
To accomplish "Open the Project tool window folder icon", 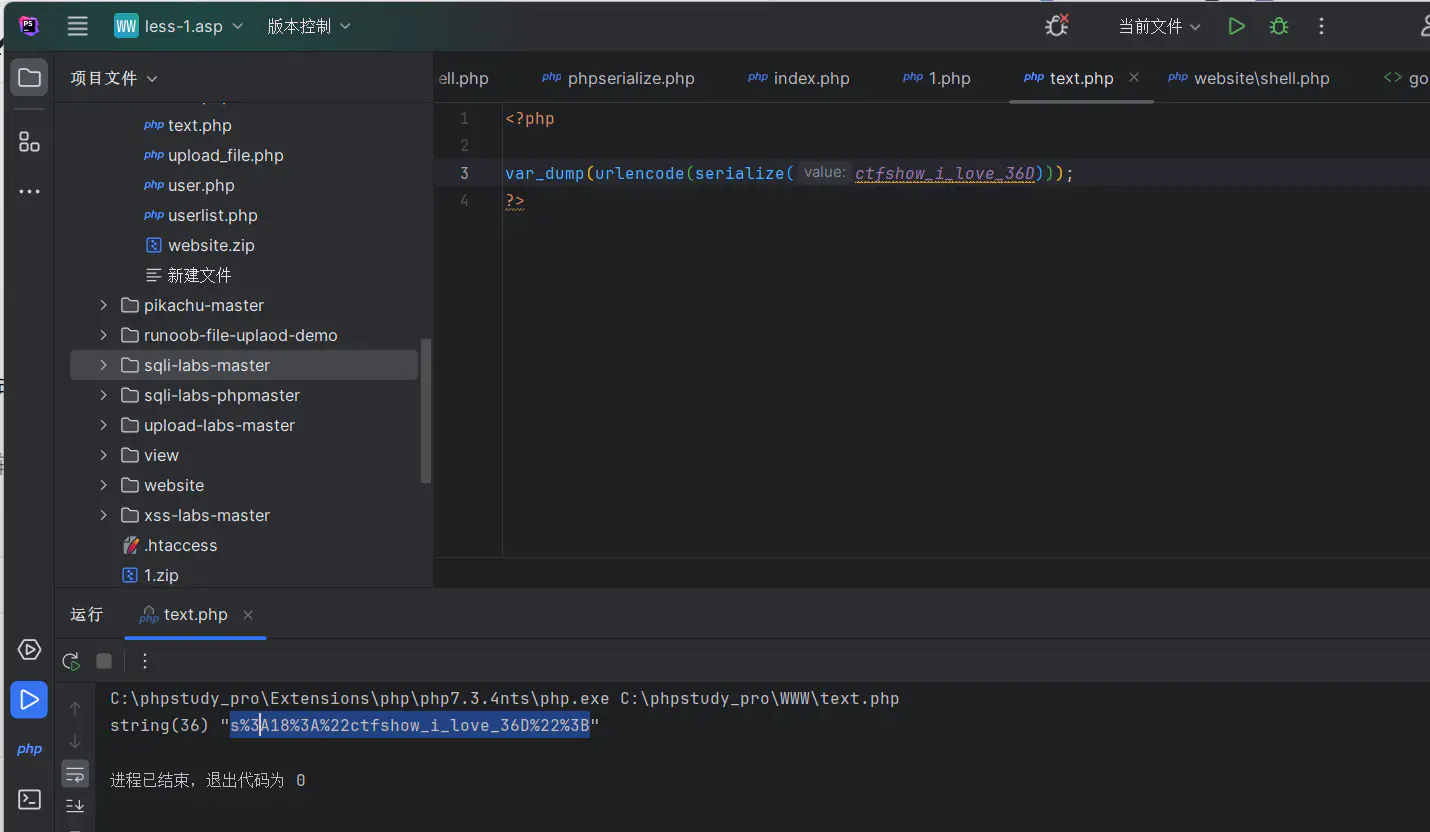I will click(29, 78).
